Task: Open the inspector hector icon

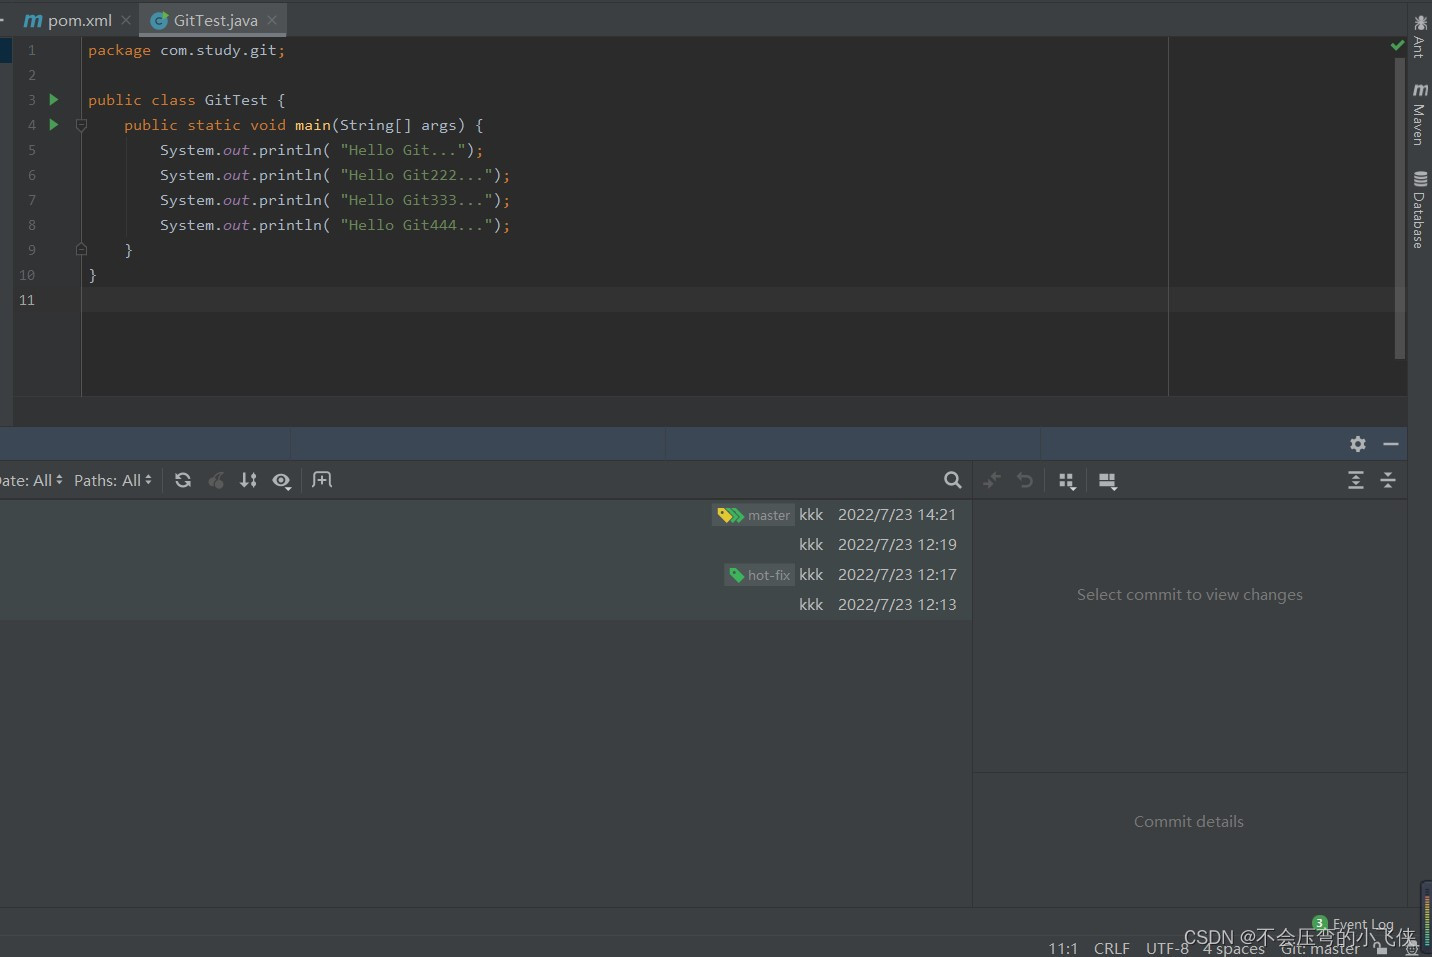Action: point(1412,949)
